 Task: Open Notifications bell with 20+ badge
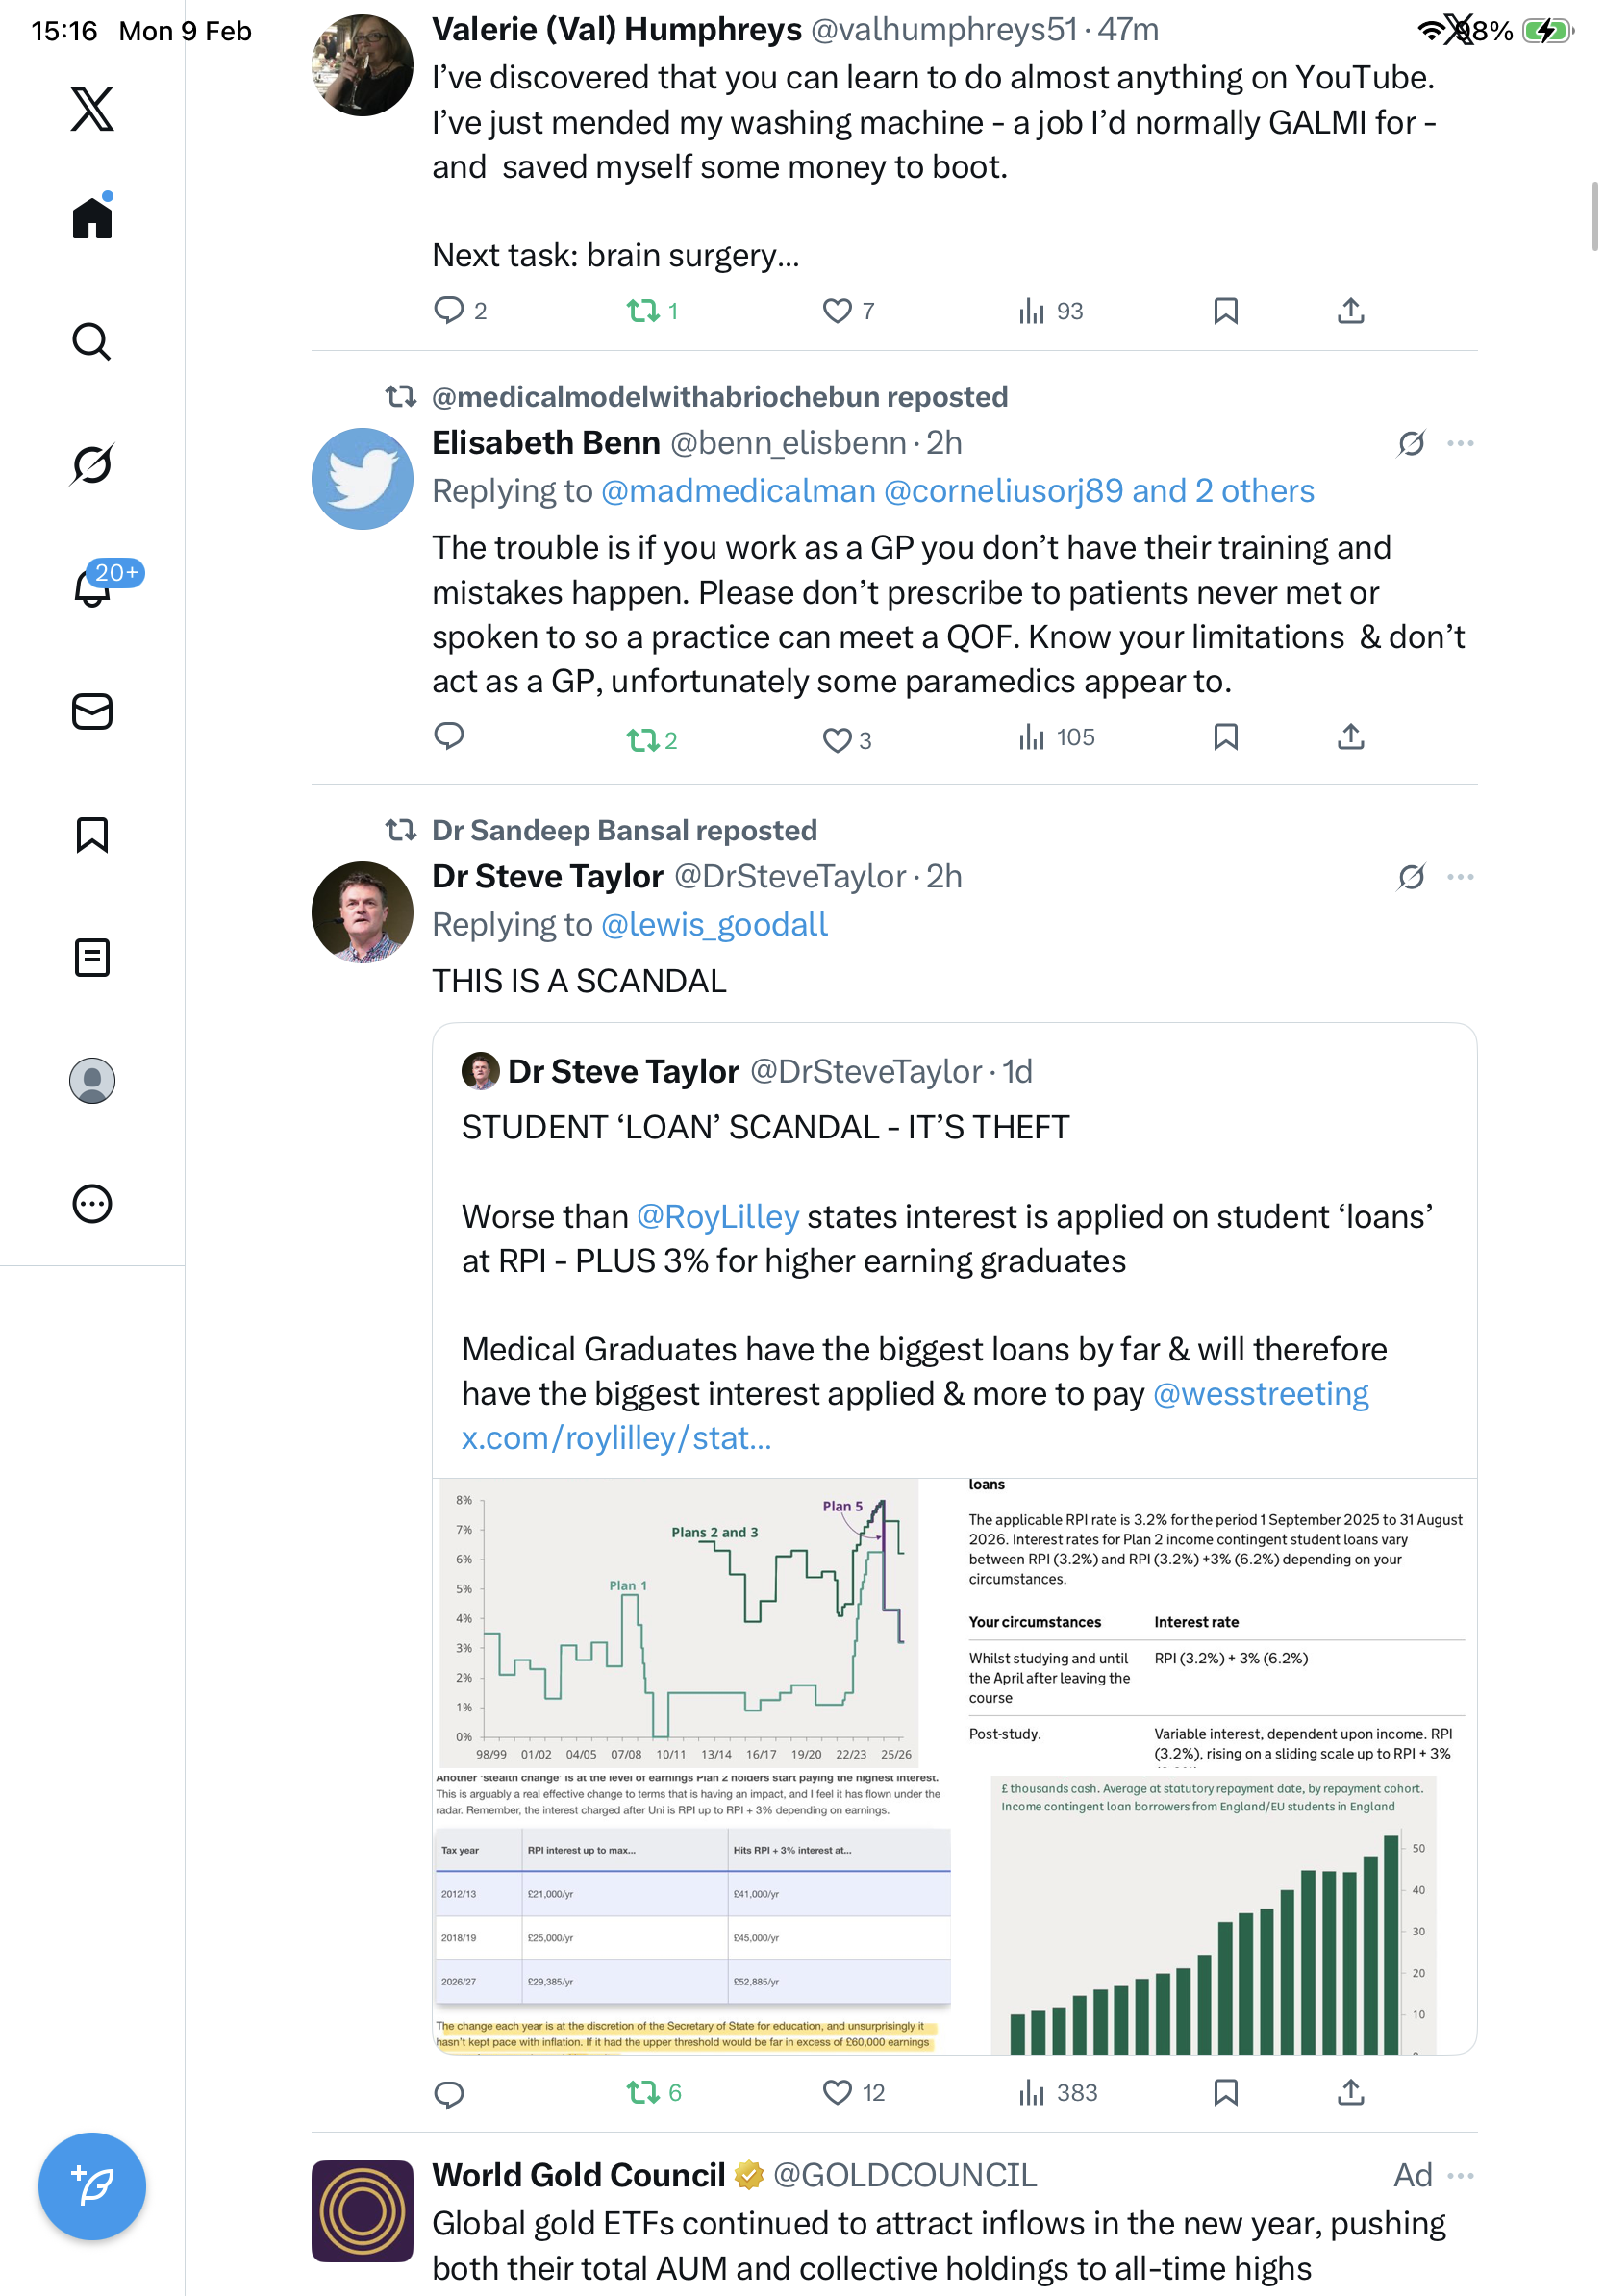[x=92, y=587]
